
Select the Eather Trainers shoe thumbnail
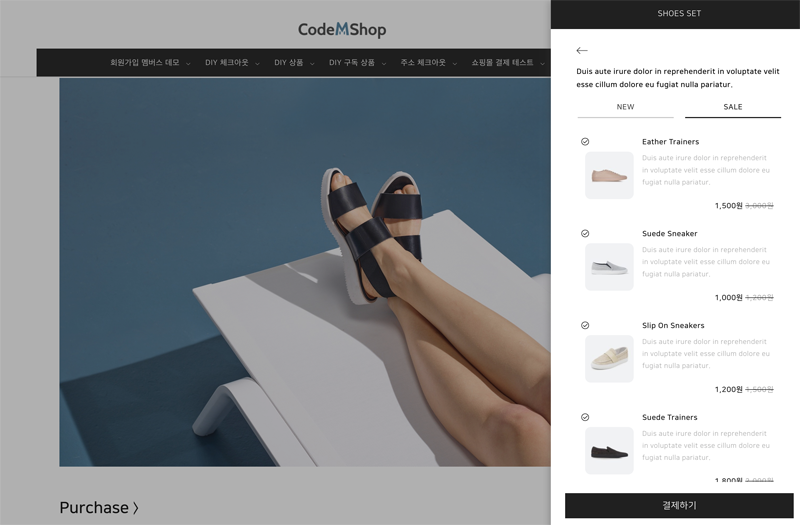pos(609,175)
